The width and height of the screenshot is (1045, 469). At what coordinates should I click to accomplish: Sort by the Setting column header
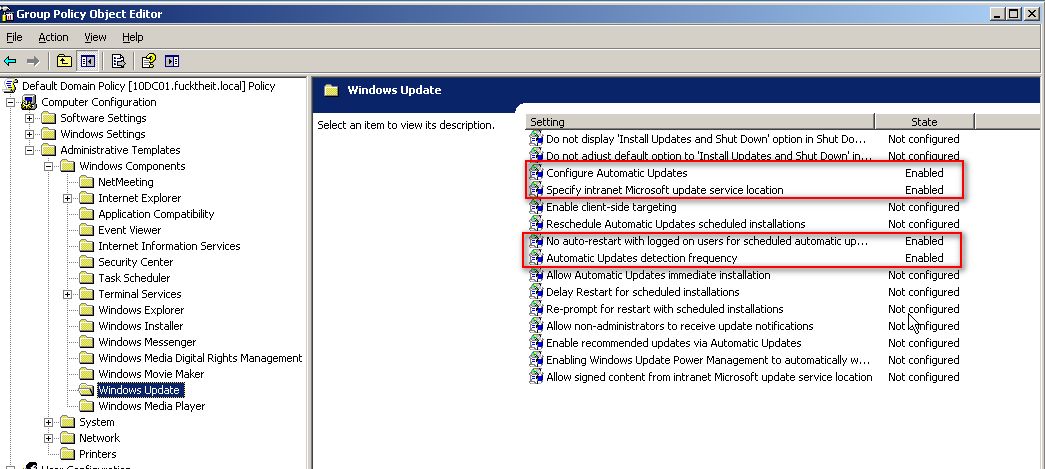point(700,122)
